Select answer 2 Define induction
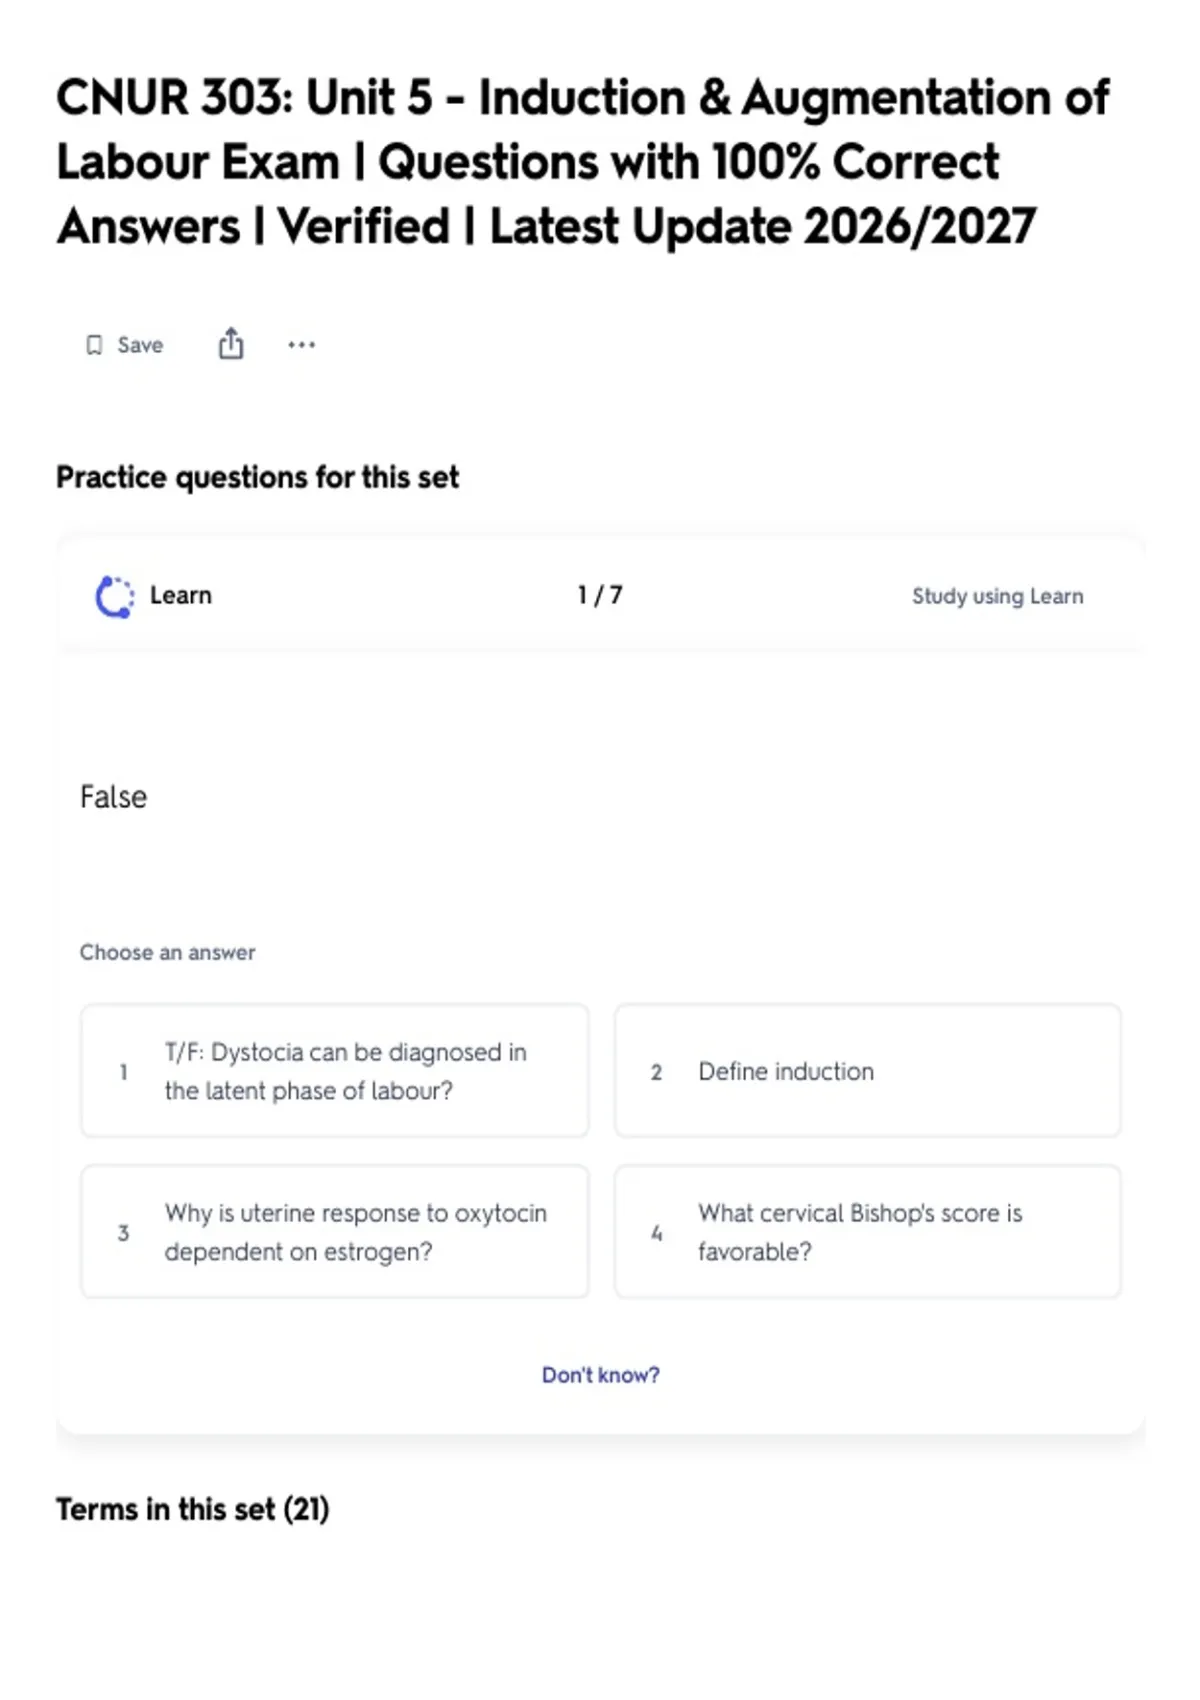Image resolution: width=1200 pixels, height=1700 pixels. (x=868, y=1071)
